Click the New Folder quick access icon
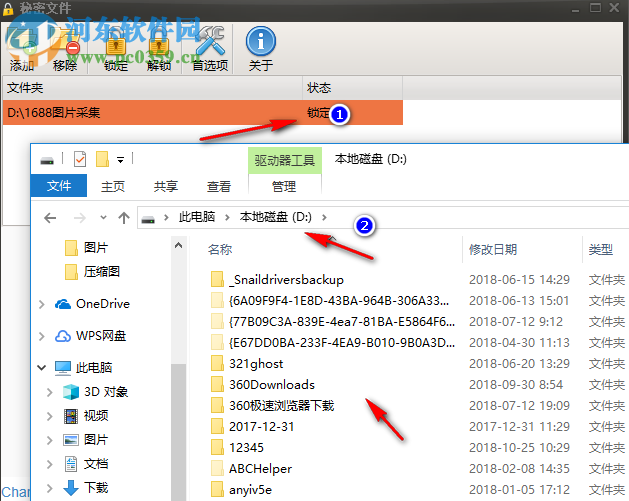Image resolution: width=629 pixels, height=501 pixels. click(102, 159)
